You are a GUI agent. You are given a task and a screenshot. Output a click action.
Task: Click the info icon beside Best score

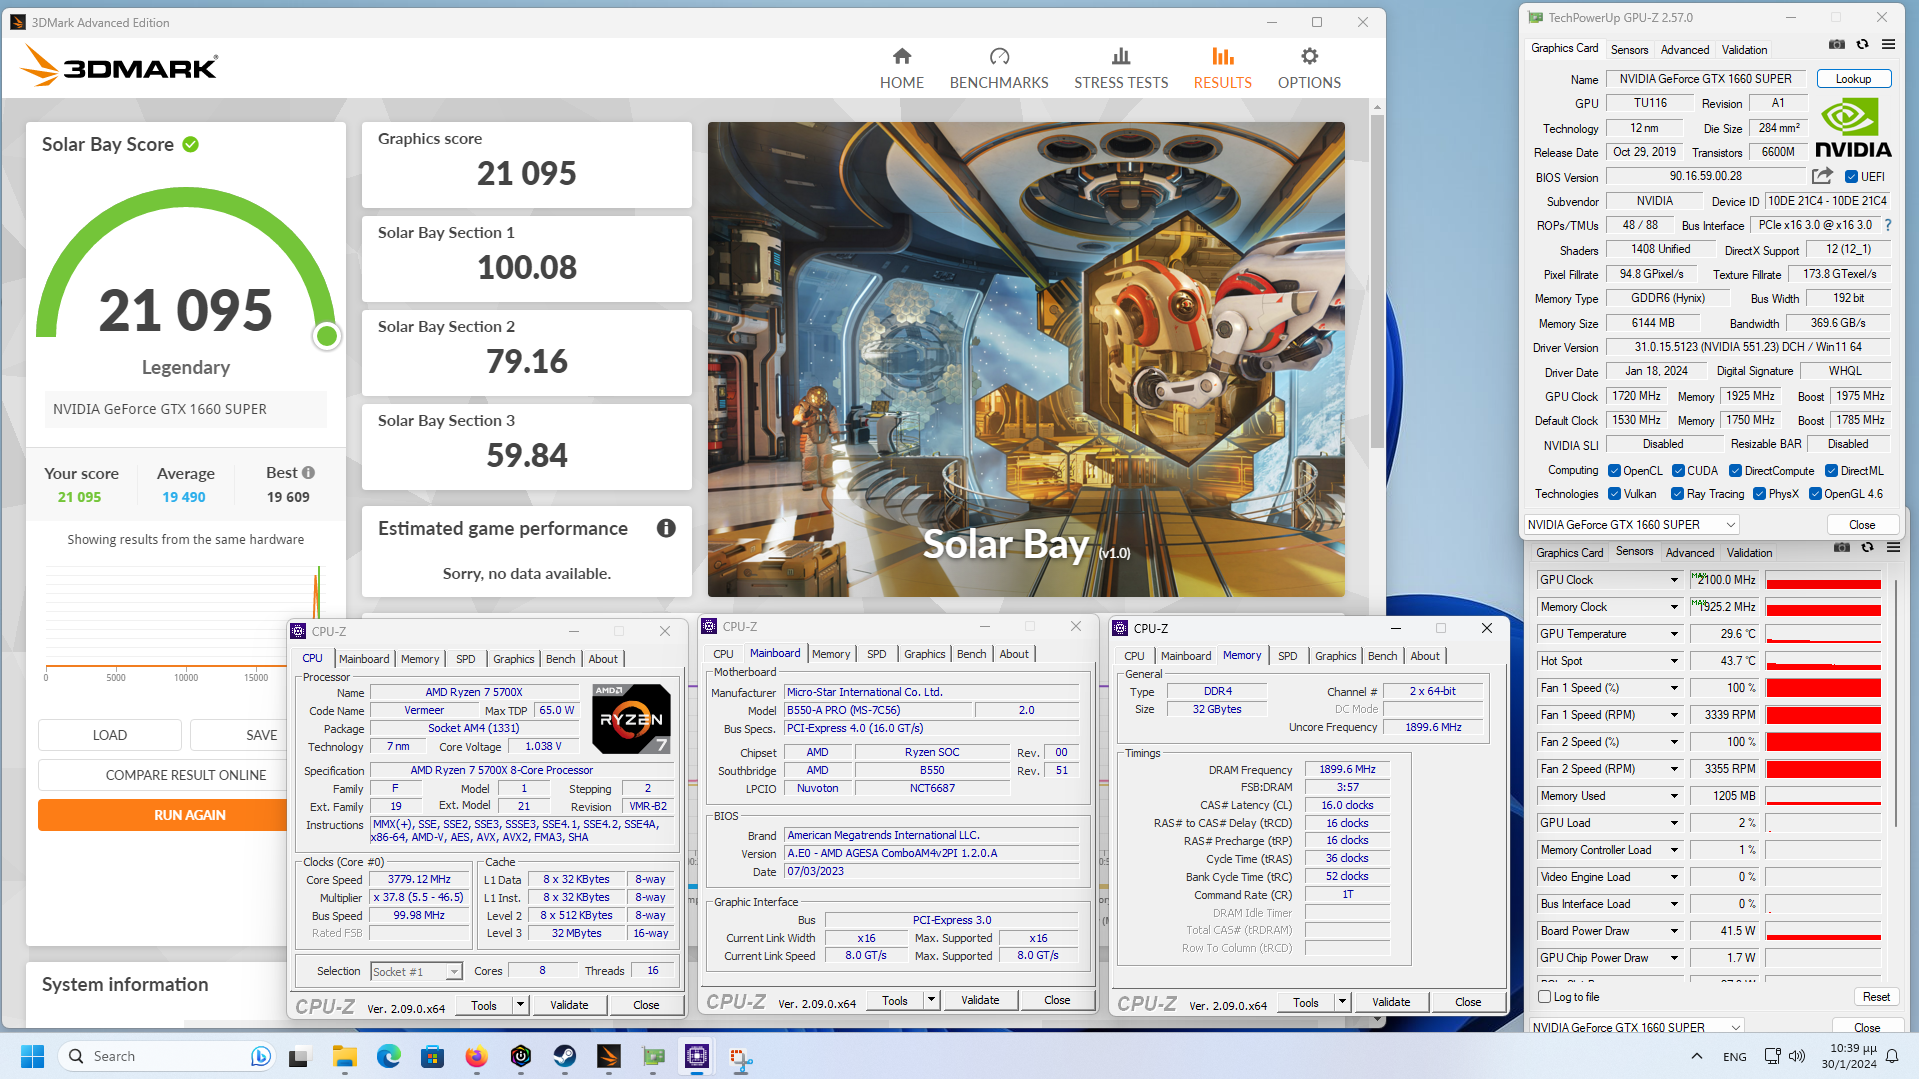coord(308,473)
